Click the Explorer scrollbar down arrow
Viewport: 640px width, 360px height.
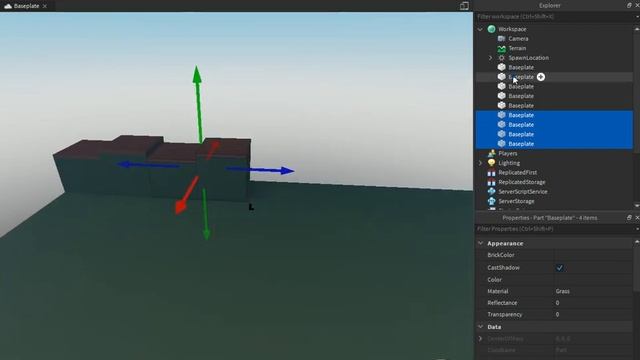pos(637,206)
